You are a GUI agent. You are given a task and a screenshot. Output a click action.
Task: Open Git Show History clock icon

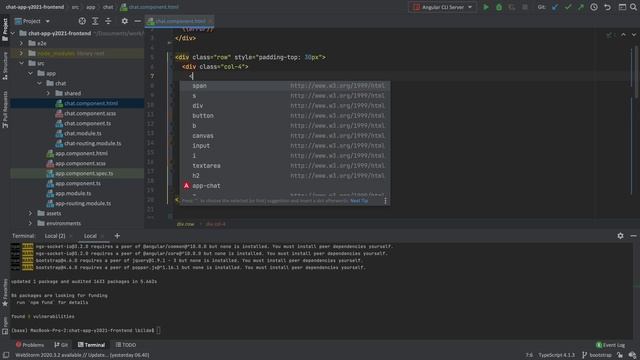[x=594, y=7]
